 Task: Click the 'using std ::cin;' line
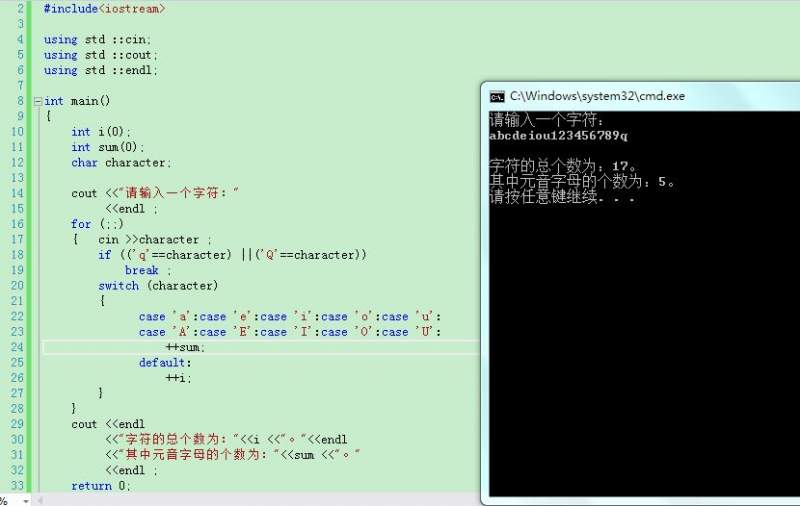(97, 40)
